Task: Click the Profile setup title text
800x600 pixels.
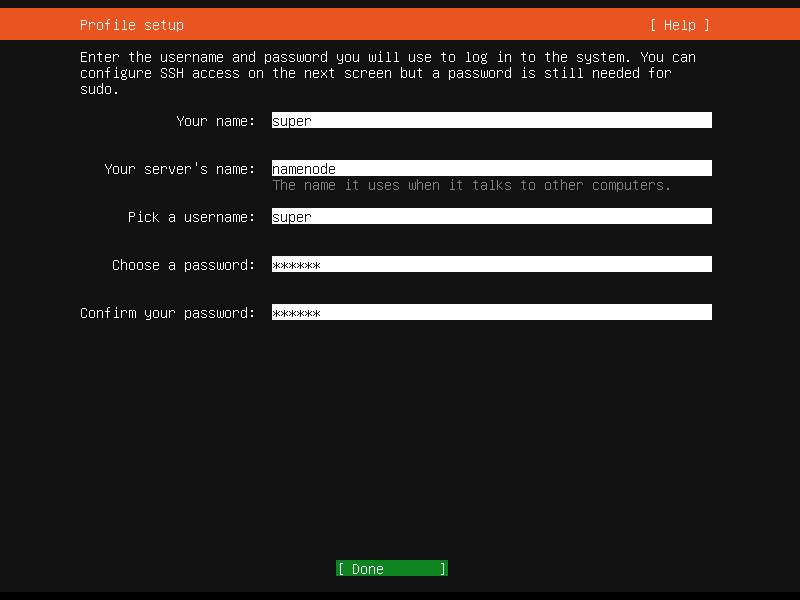Action: click(x=131, y=25)
